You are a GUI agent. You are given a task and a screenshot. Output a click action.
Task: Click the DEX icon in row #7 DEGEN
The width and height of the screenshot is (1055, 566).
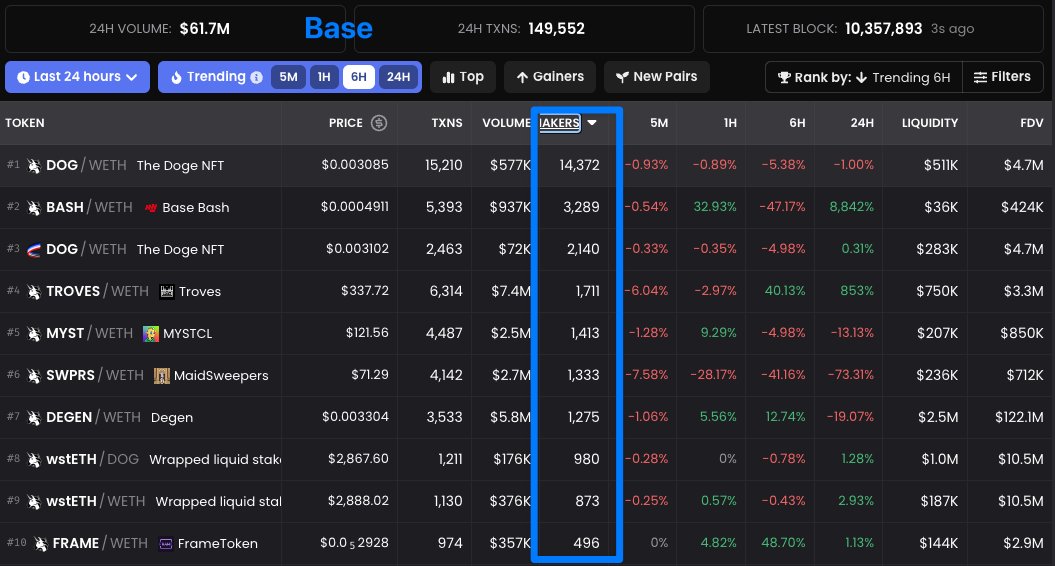pos(34,418)
